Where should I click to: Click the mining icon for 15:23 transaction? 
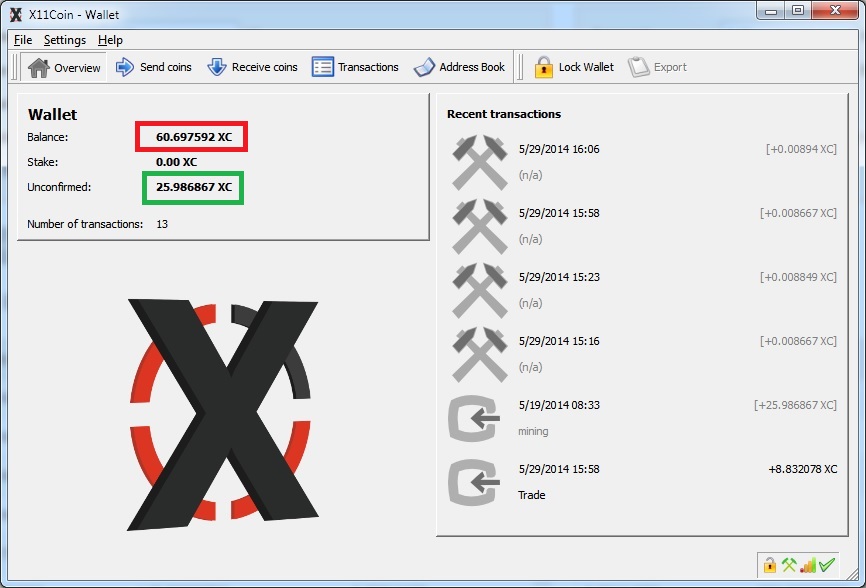point(479,290)
